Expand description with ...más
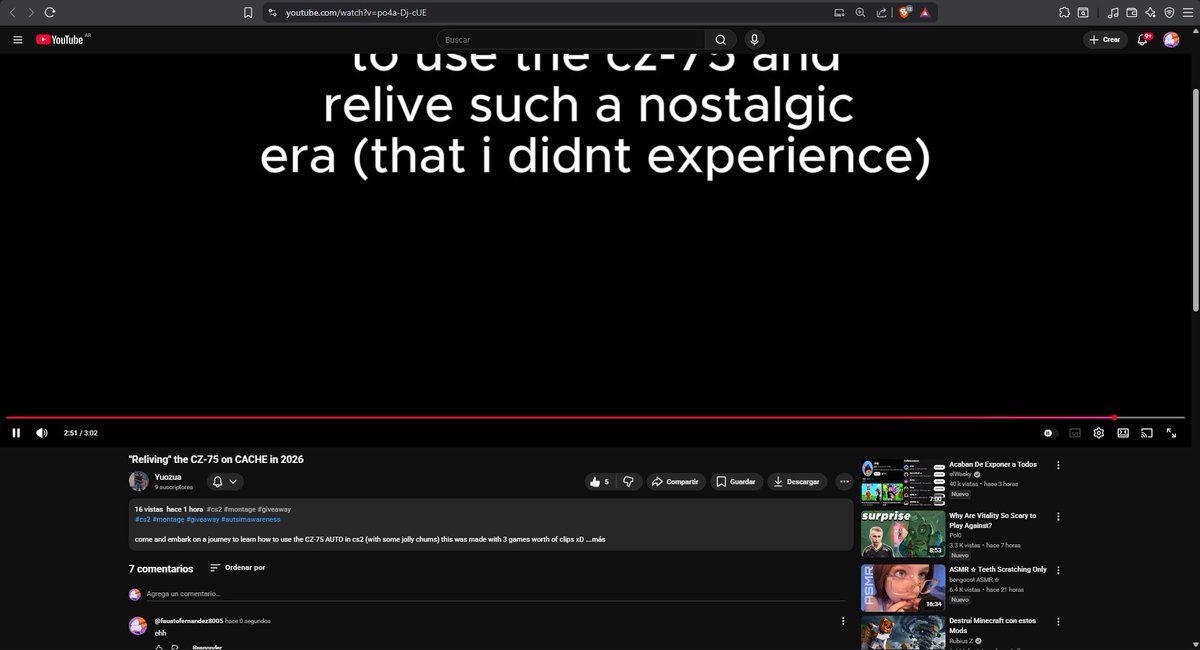Viewport: 1200px width, 650px height. click(596, 540)
